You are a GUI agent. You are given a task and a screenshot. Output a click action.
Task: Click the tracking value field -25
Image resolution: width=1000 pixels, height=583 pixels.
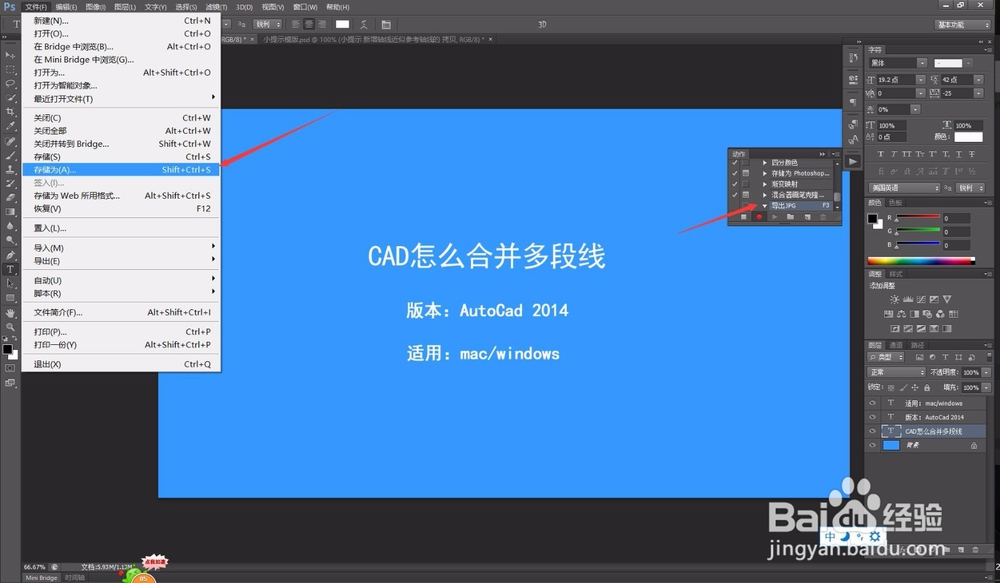pos(957,93)
